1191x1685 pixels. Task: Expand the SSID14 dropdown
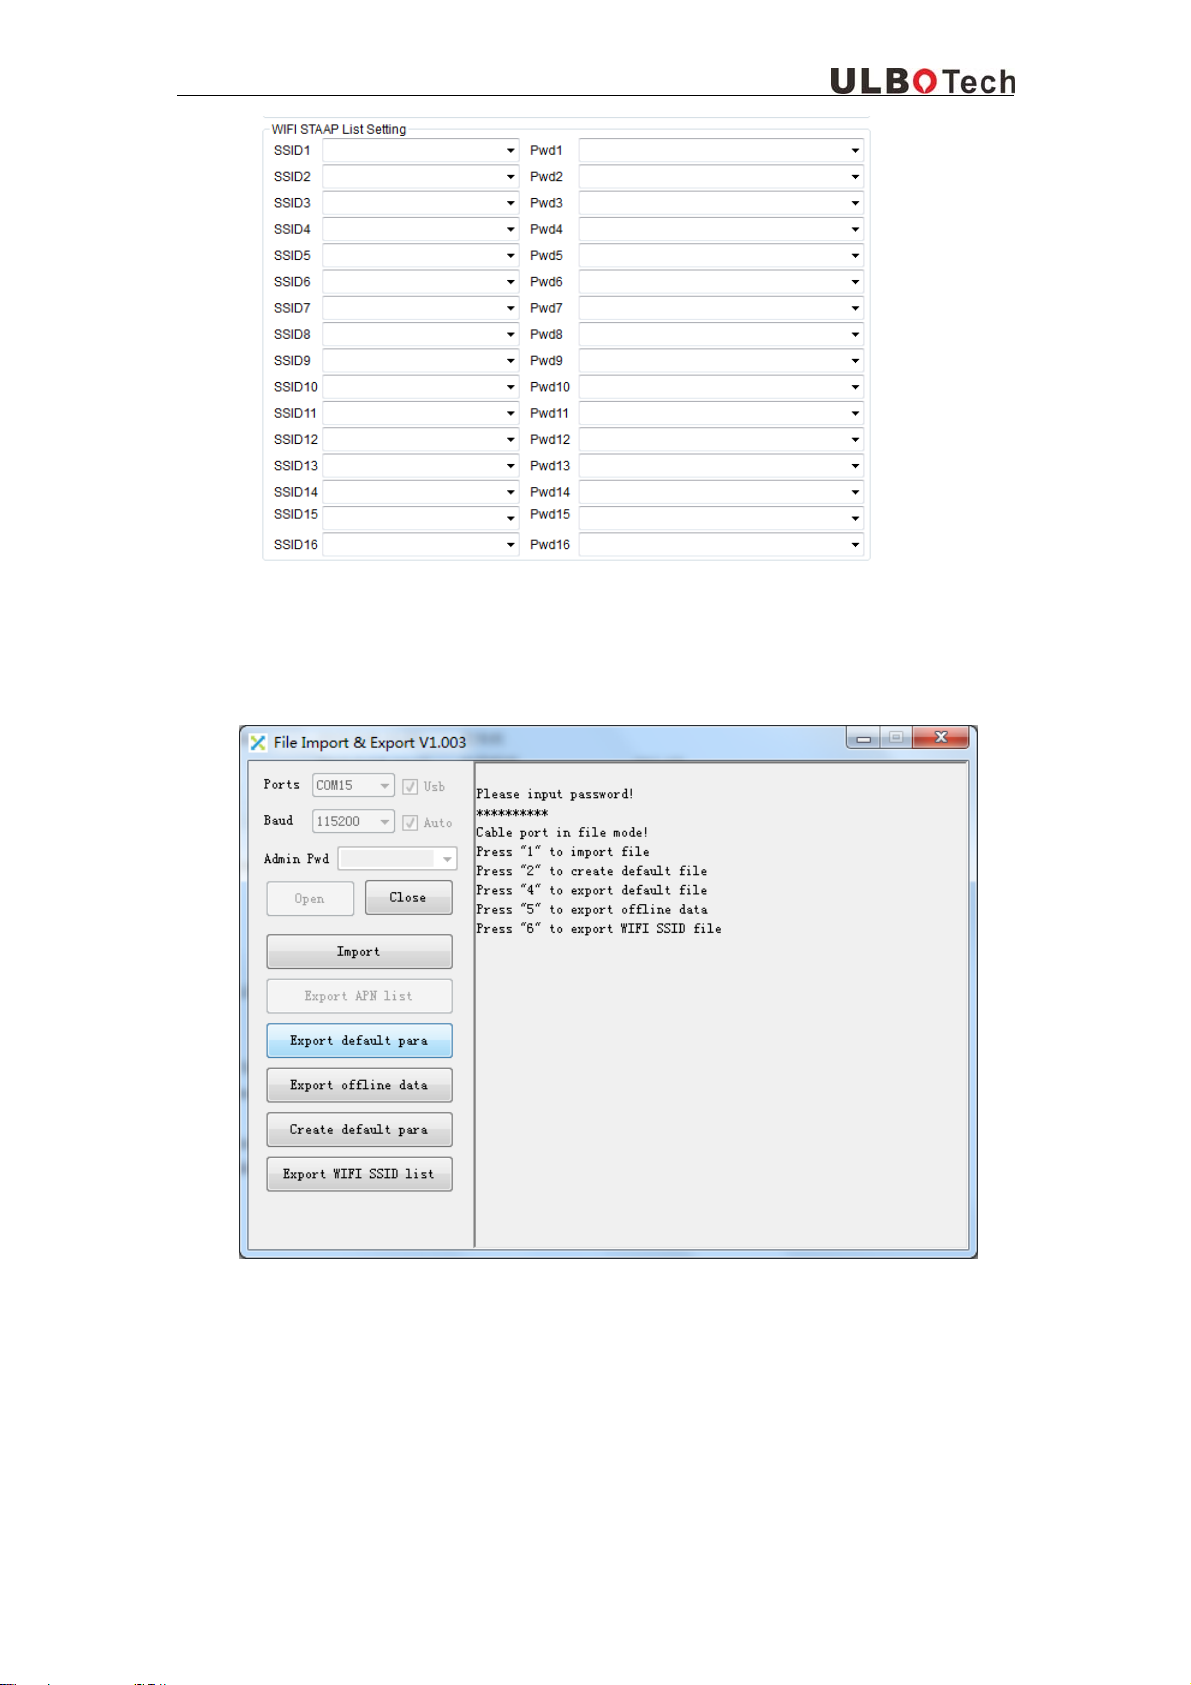510,492
